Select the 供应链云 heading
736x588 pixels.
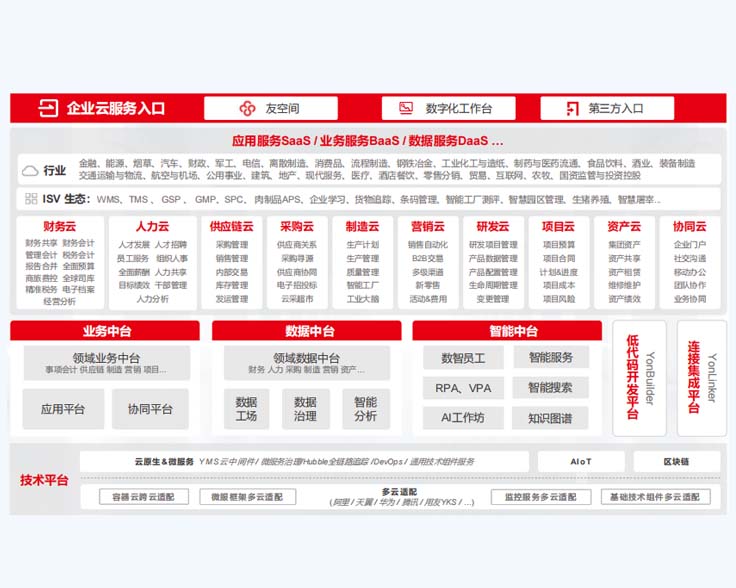tap(231, 226)
